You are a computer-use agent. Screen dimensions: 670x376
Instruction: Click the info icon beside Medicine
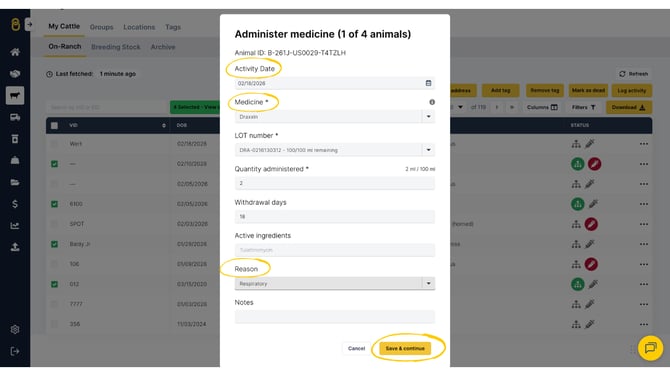tap(432, 102)
